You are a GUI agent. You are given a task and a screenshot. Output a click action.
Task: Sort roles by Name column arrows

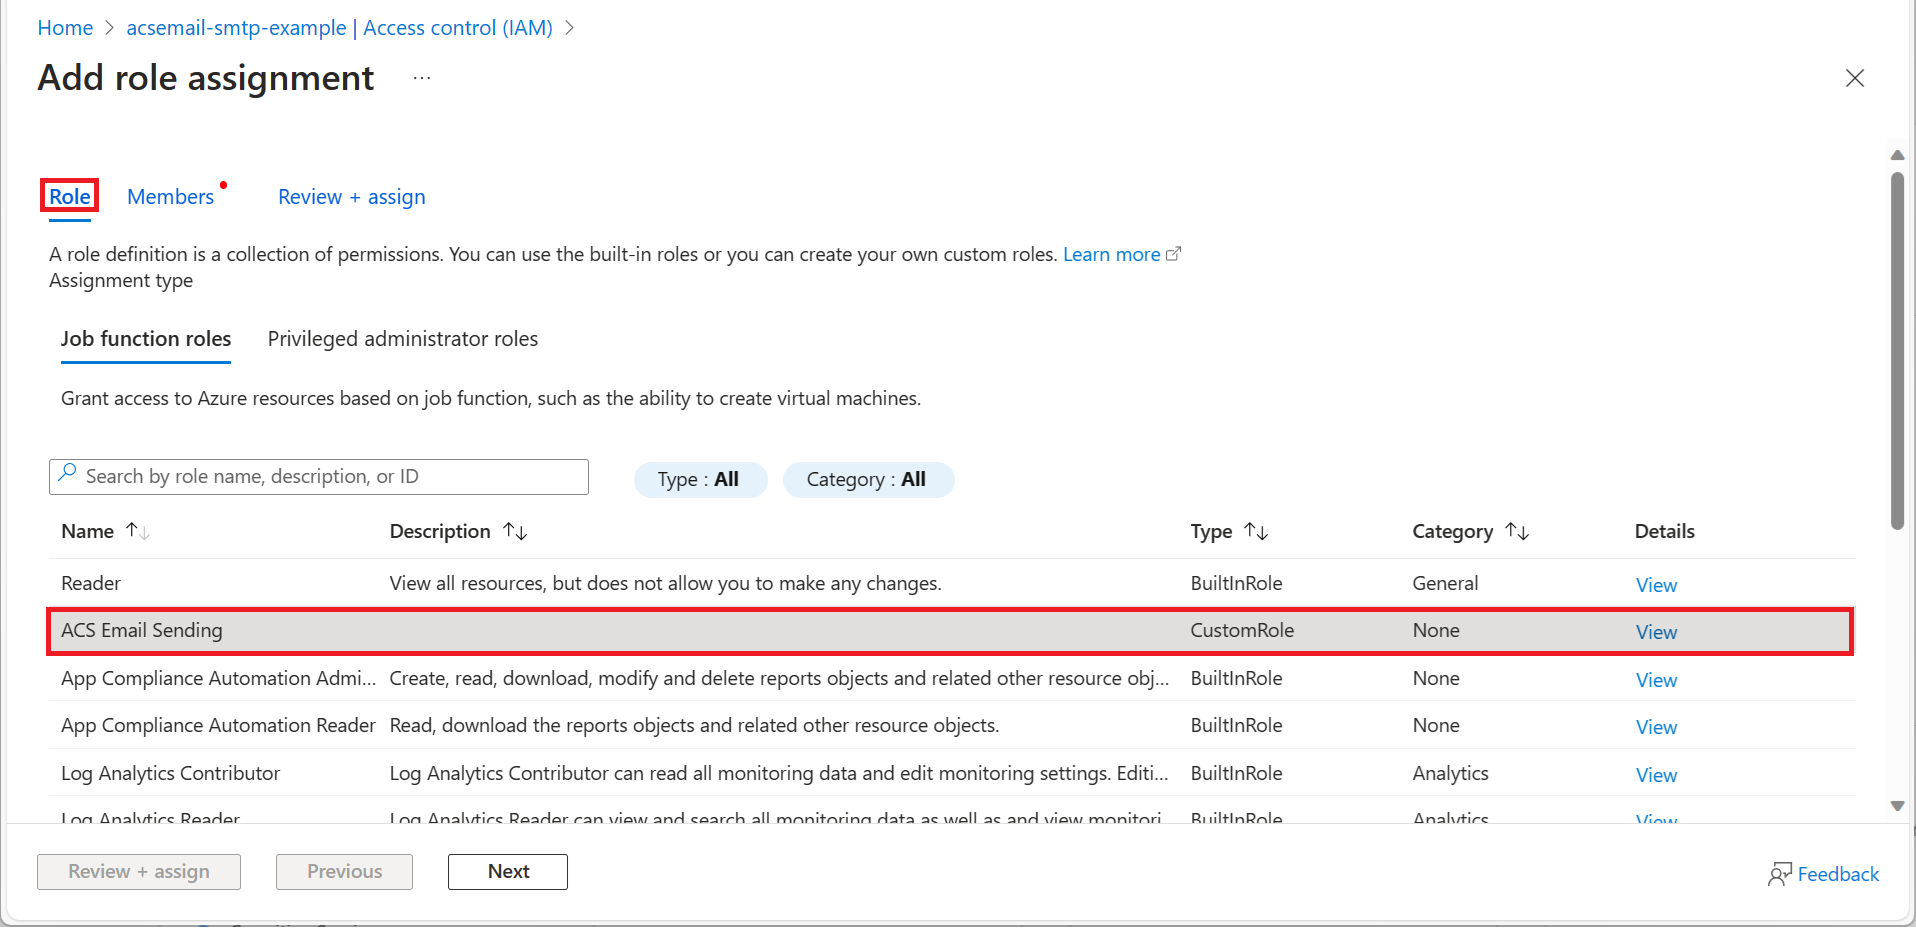point(137,531)
